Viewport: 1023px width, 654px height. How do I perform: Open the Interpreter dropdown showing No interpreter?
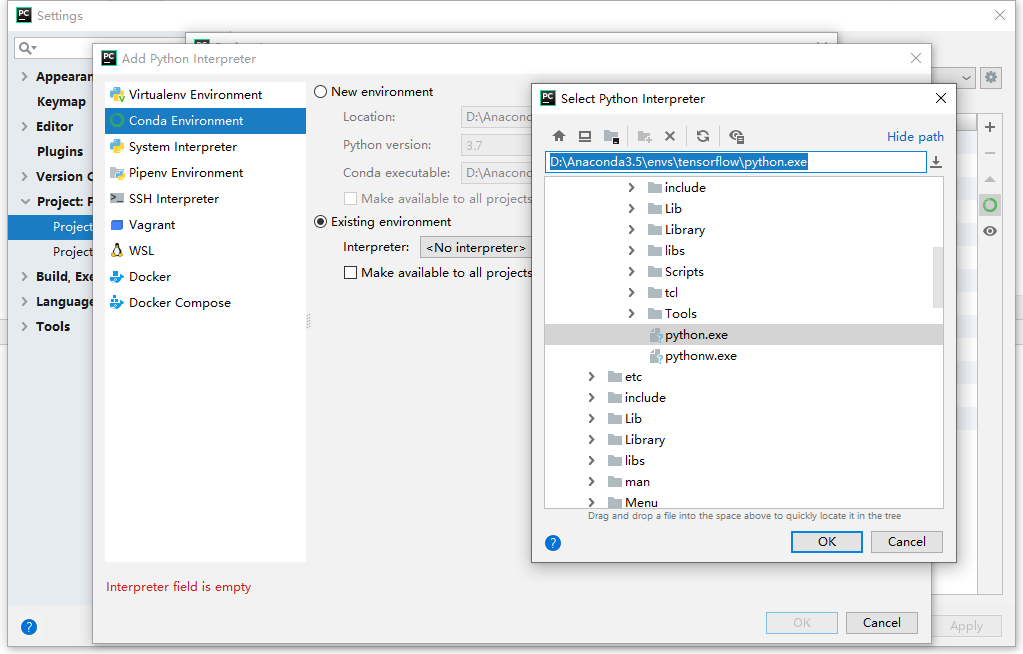pyautogui.click(x=476, y=247)
